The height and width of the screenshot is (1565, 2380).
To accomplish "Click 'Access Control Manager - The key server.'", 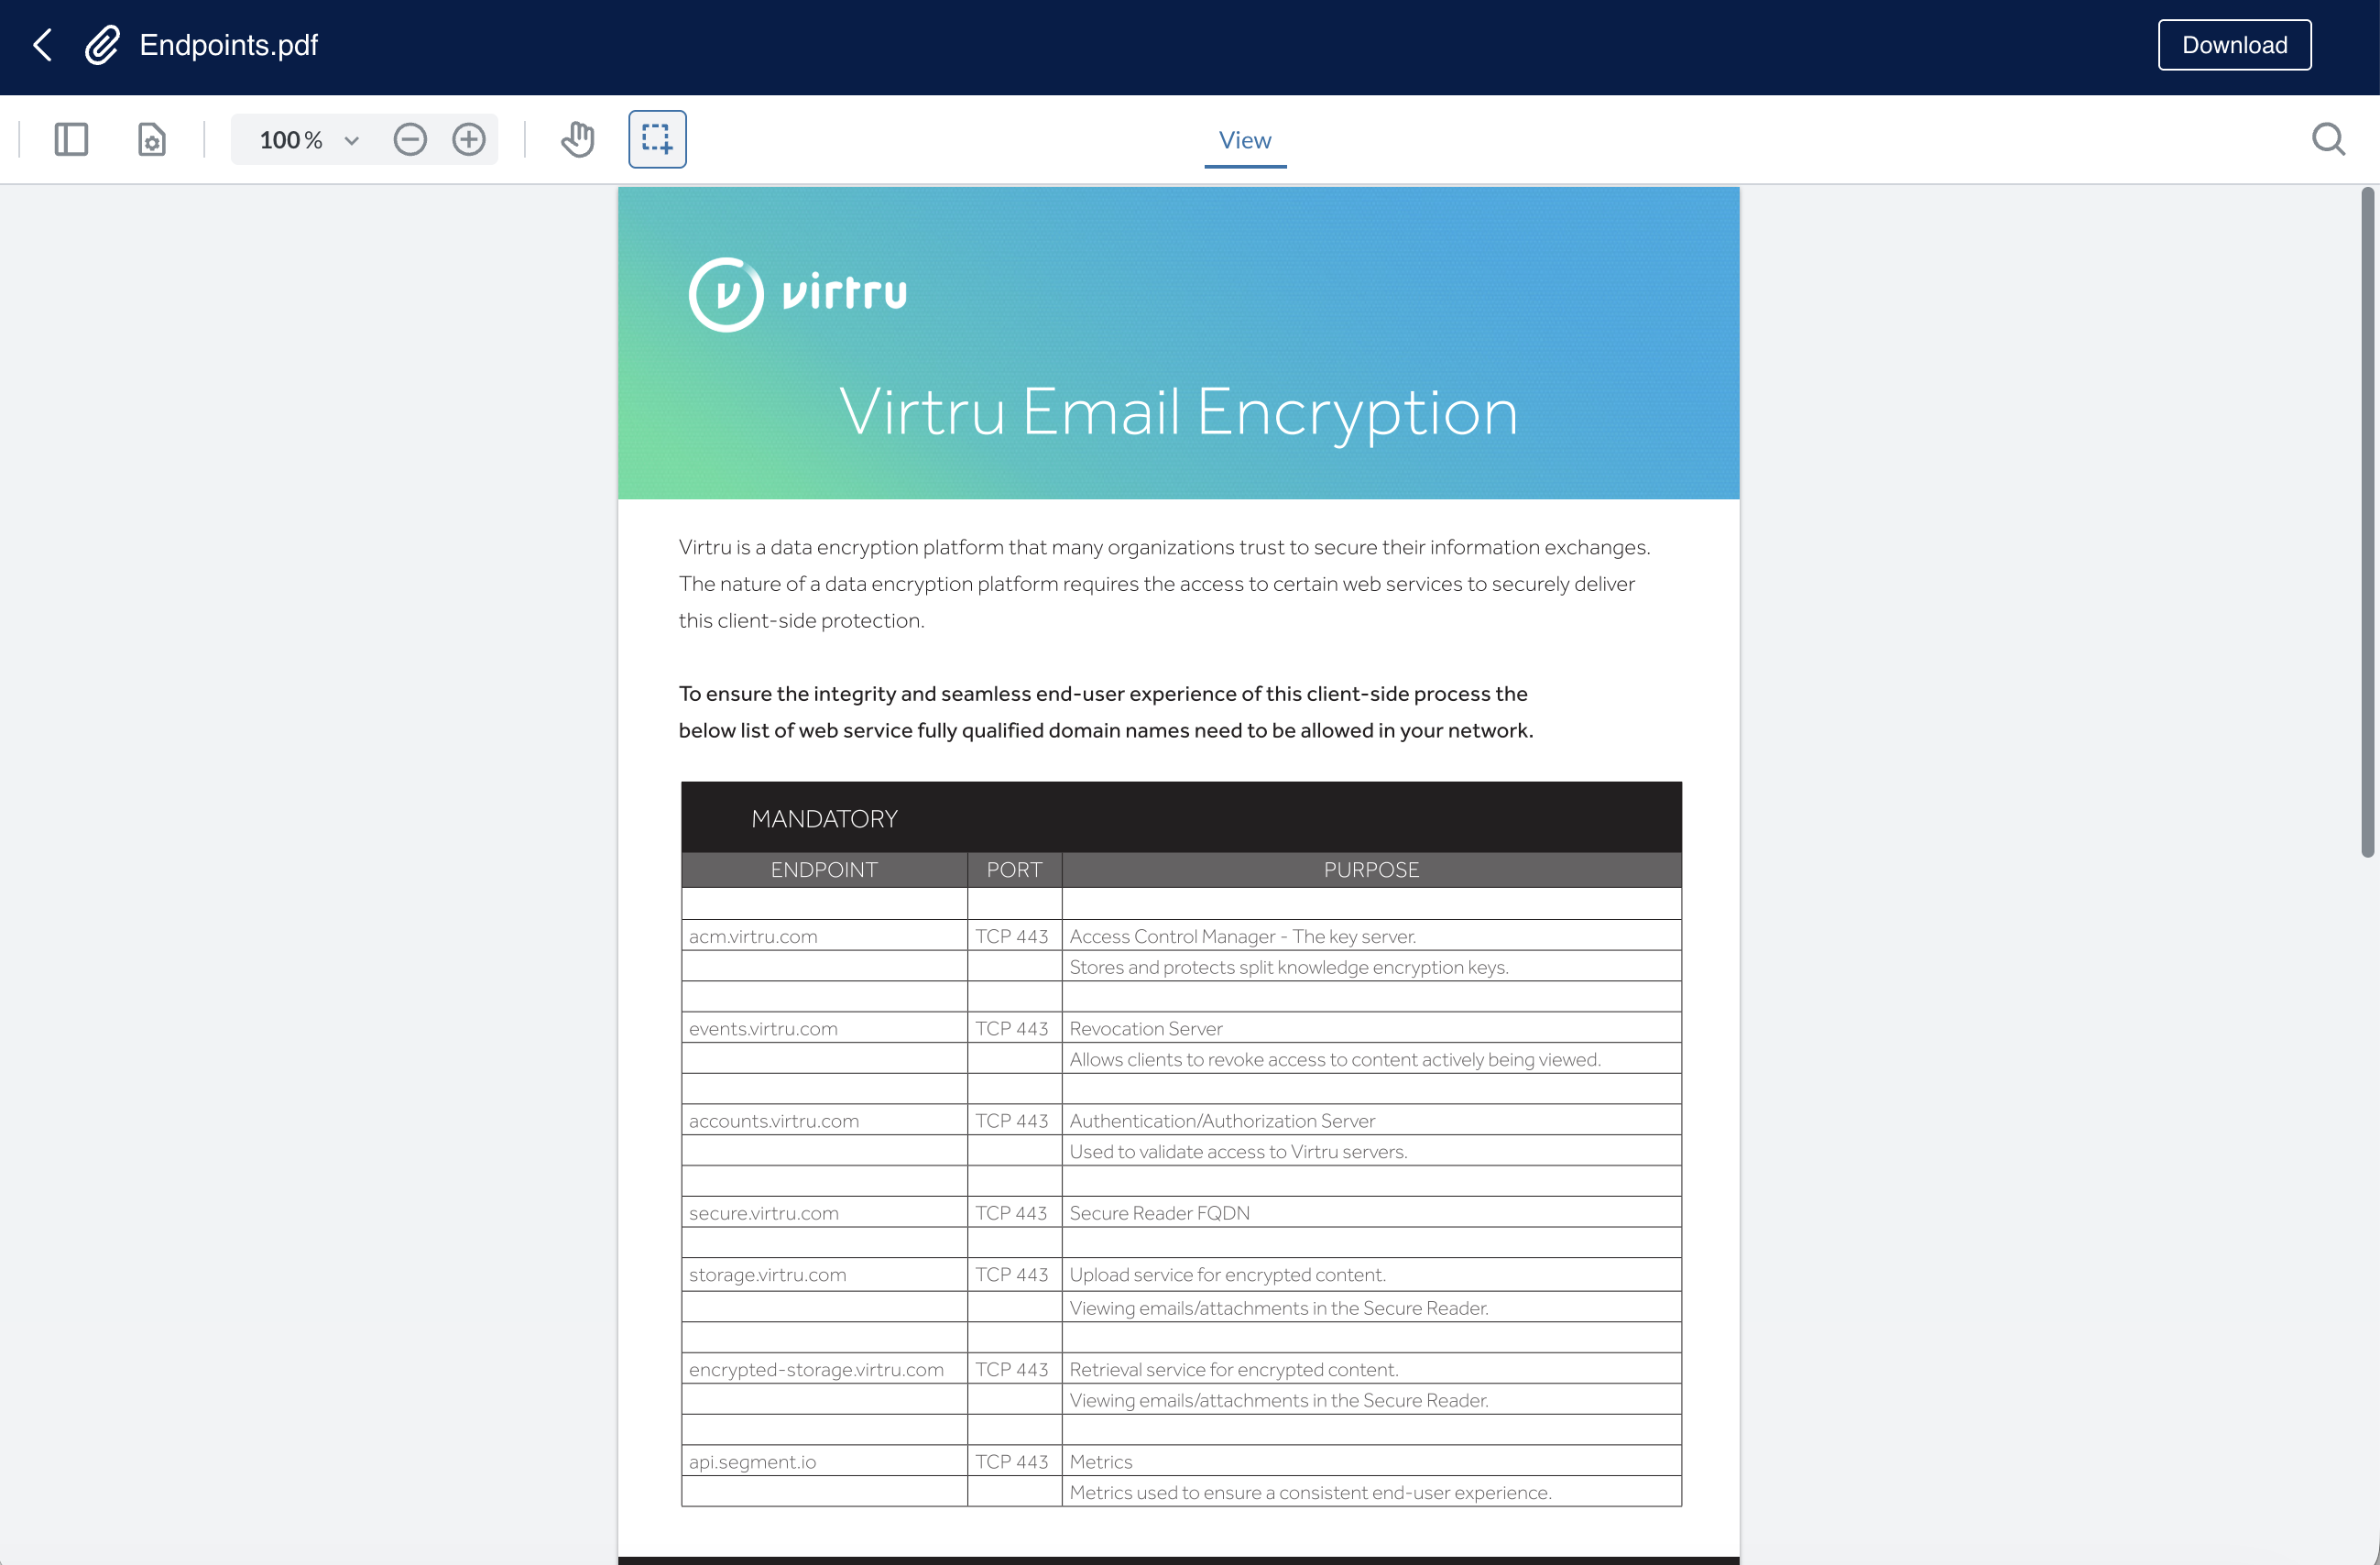I will (1243, 936).
